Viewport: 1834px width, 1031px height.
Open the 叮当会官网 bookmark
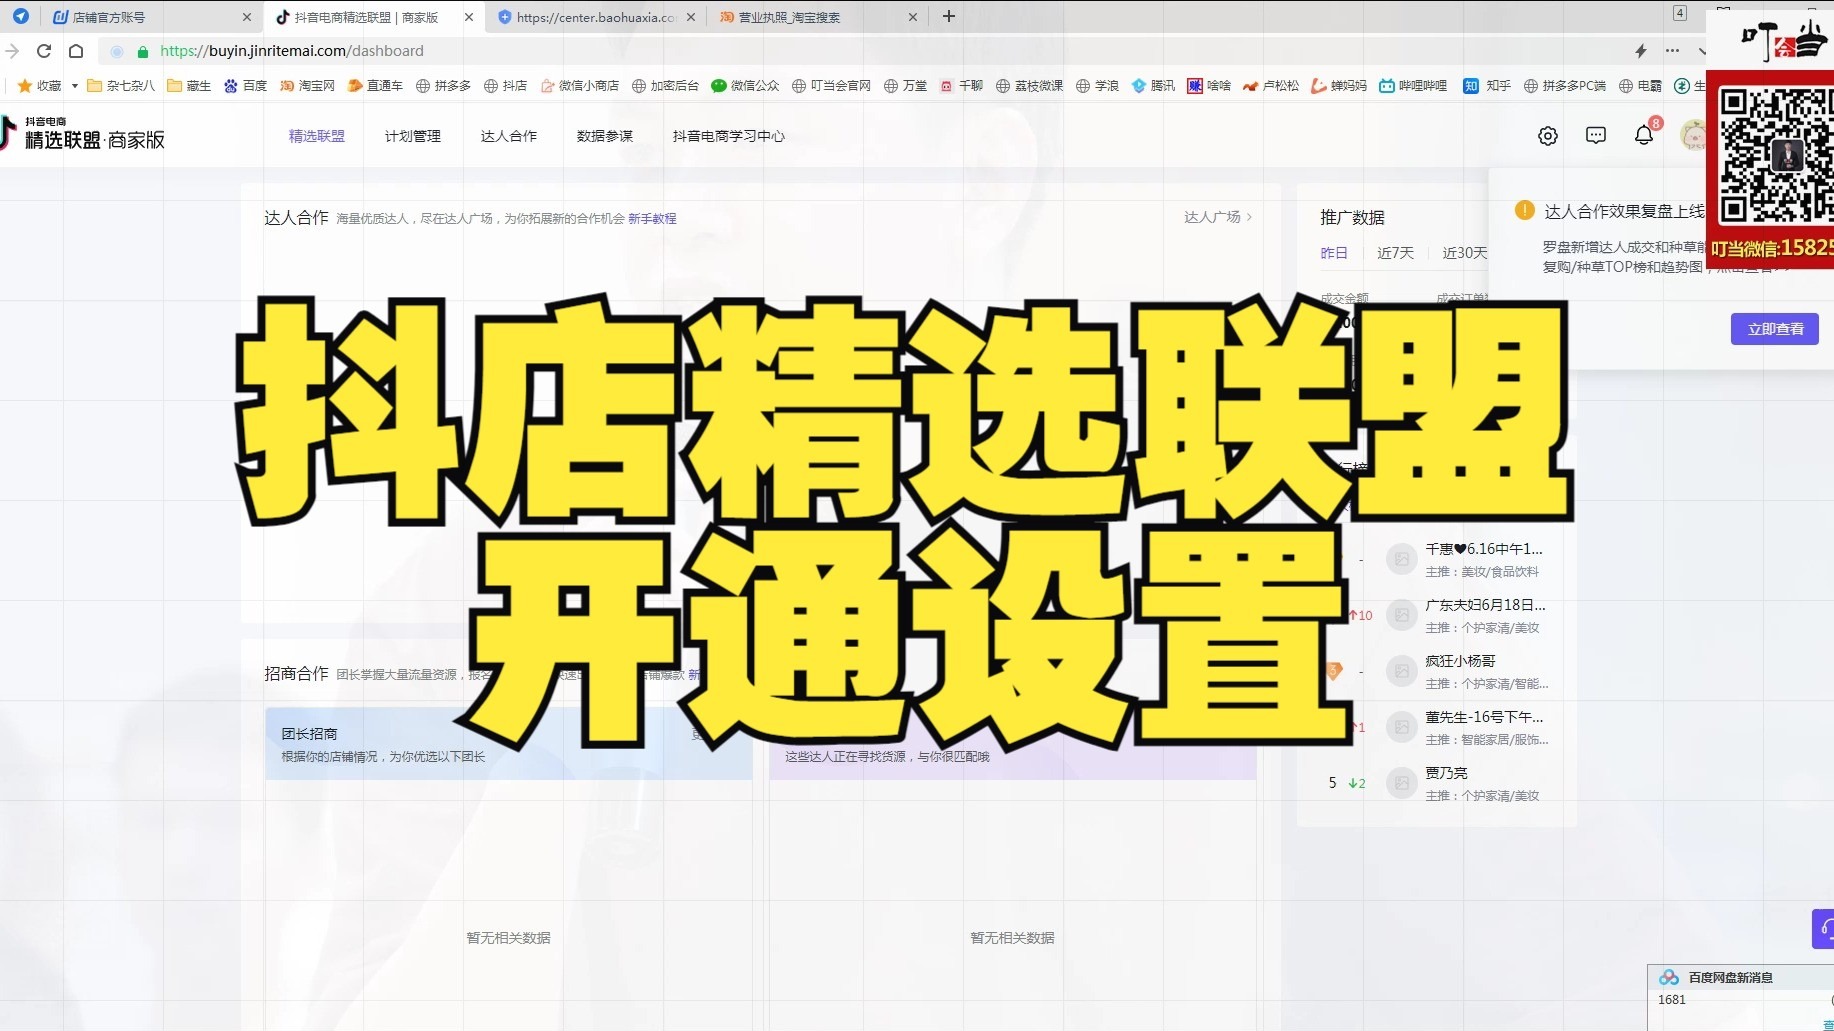pos(831,86)
